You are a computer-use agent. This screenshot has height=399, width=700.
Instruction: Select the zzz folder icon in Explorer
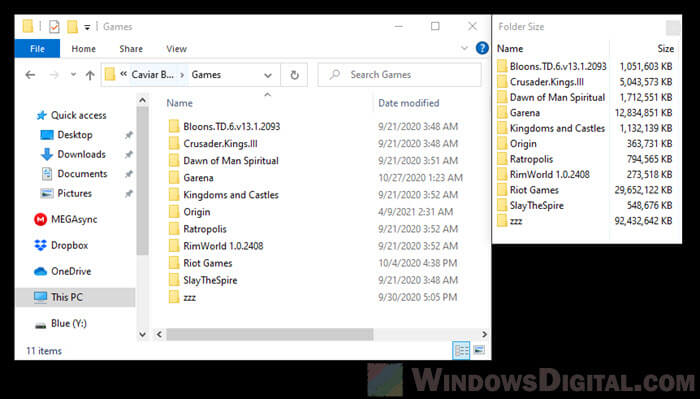coord(174,297)
